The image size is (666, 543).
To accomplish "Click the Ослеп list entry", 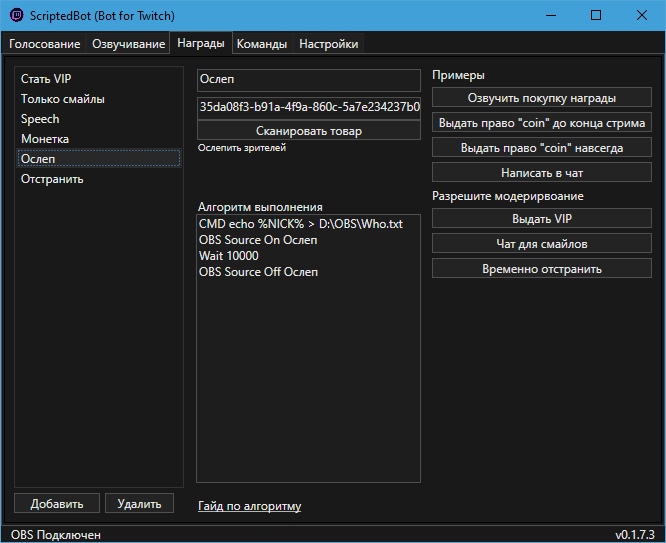I will (x=99, y=158).
